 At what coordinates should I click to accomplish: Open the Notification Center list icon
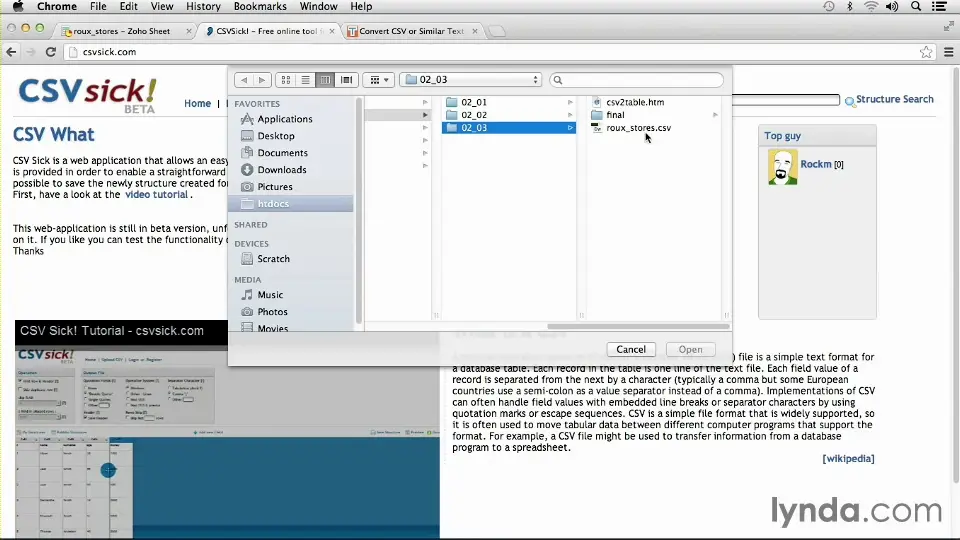(939, 6)
